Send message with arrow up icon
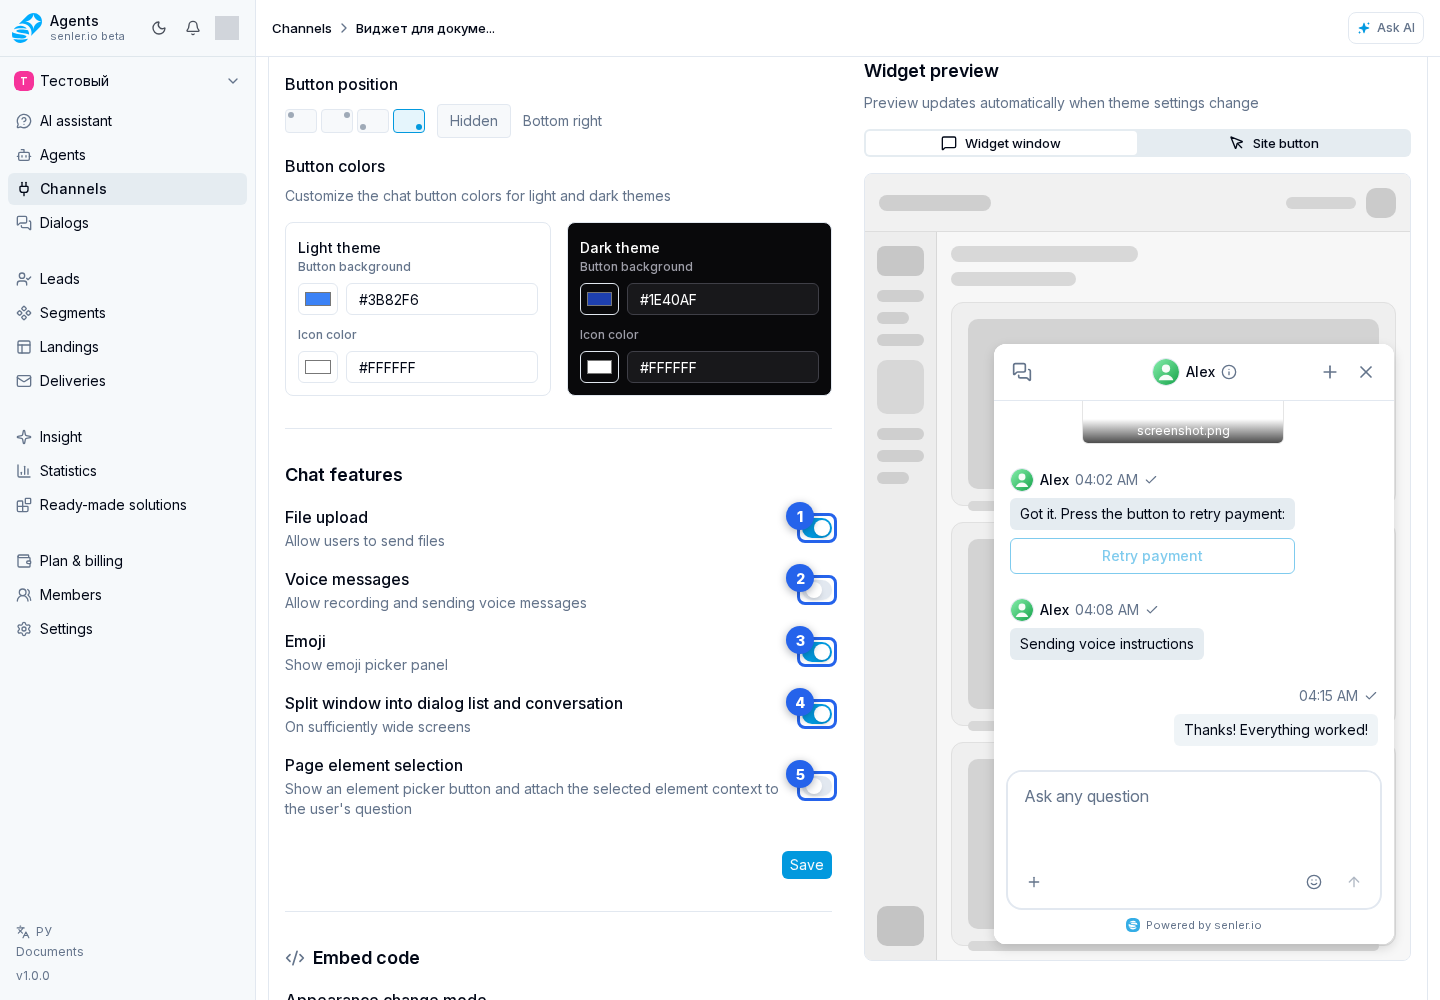The height and width of the screenshot is (1000, 1440). tap(1354, 882)
